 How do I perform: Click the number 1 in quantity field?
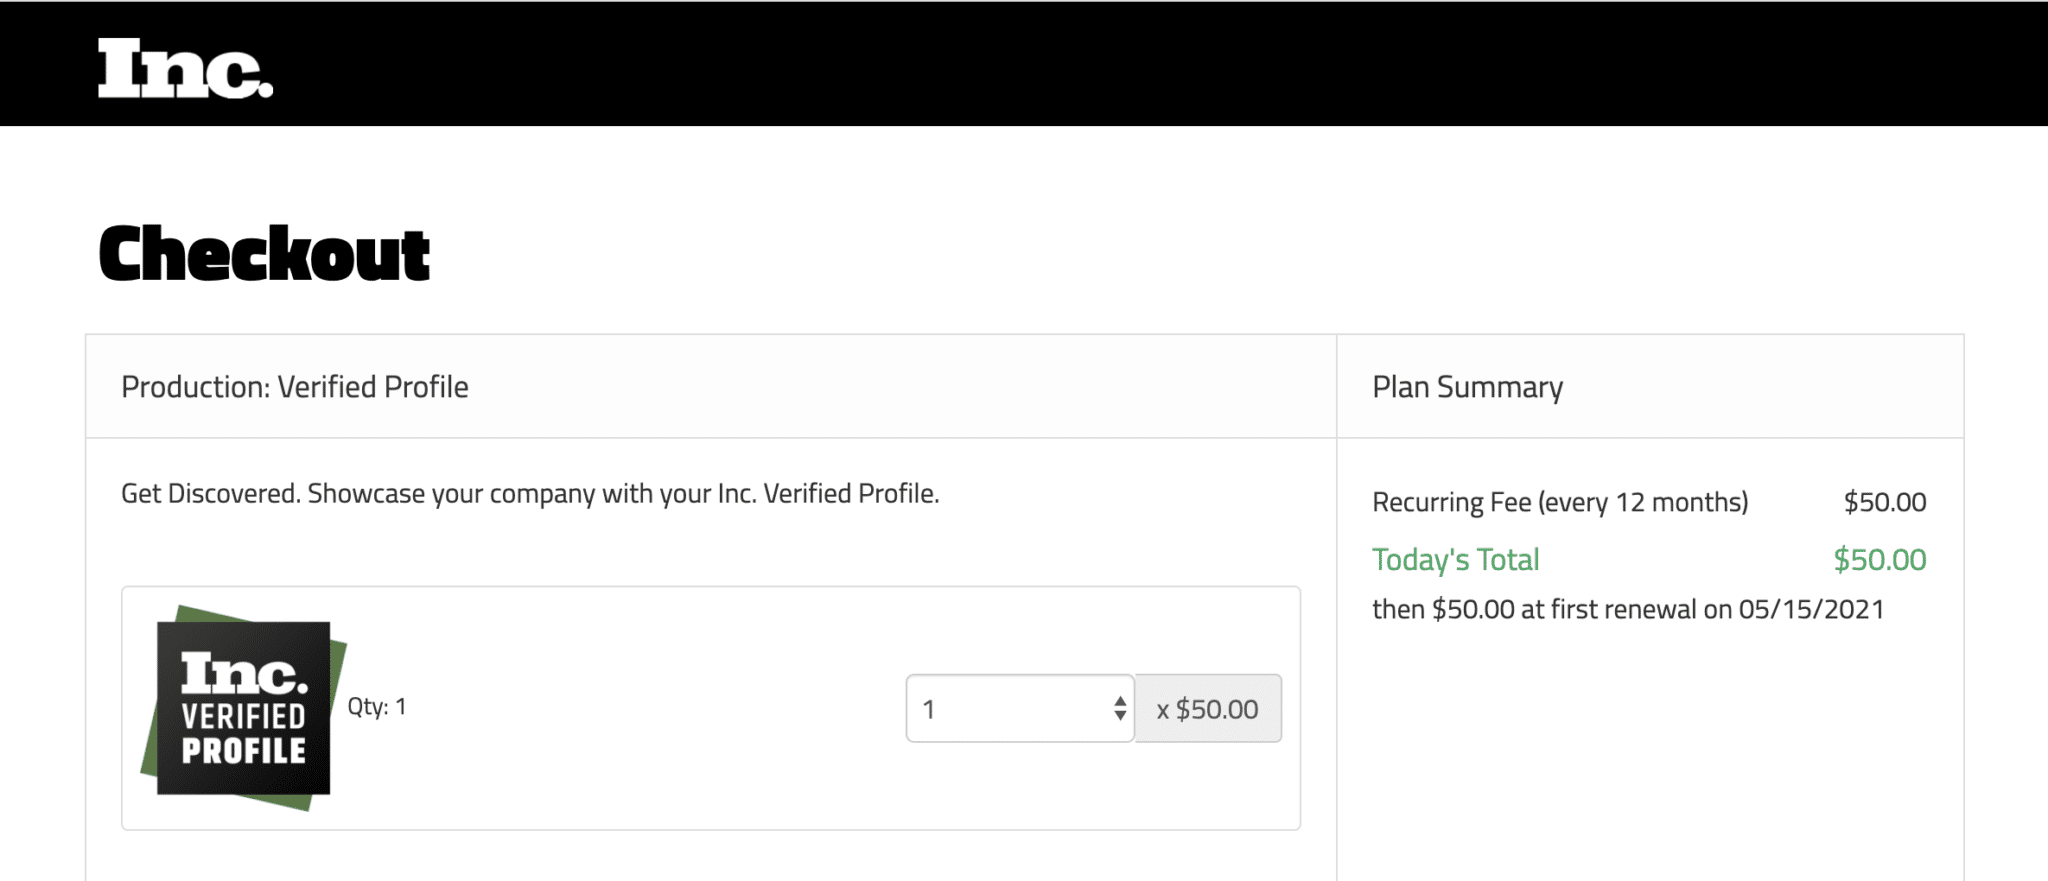(x=929, y=709)
